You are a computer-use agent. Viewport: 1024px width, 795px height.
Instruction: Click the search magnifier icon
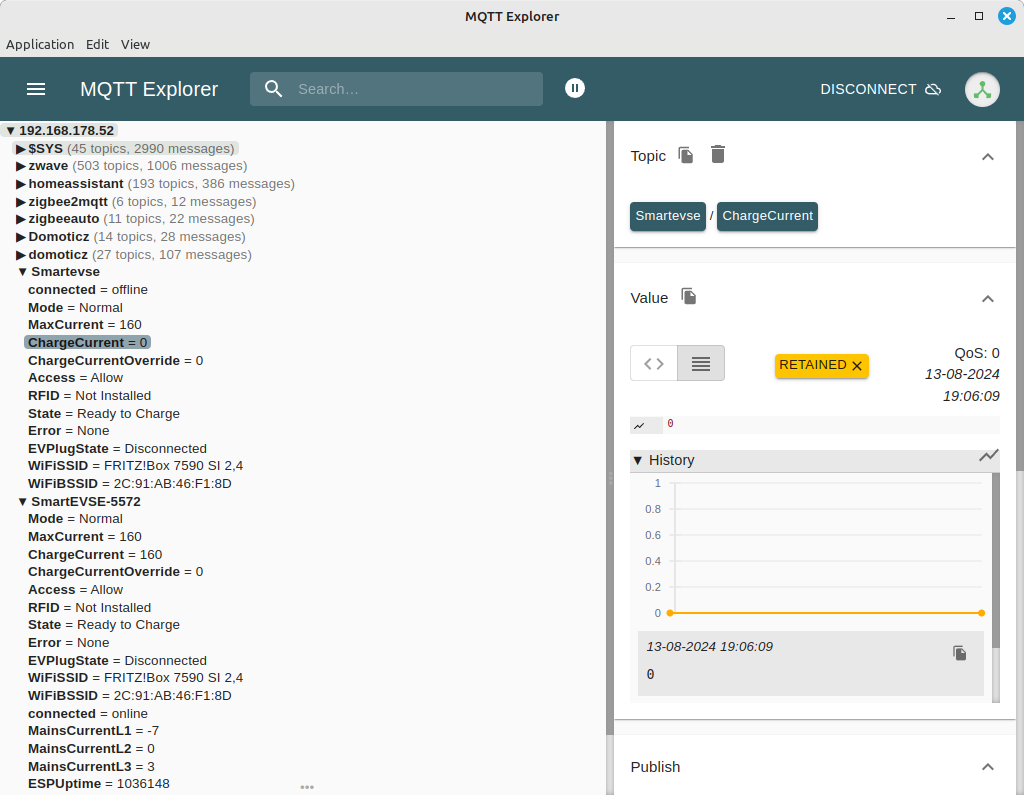274,89
